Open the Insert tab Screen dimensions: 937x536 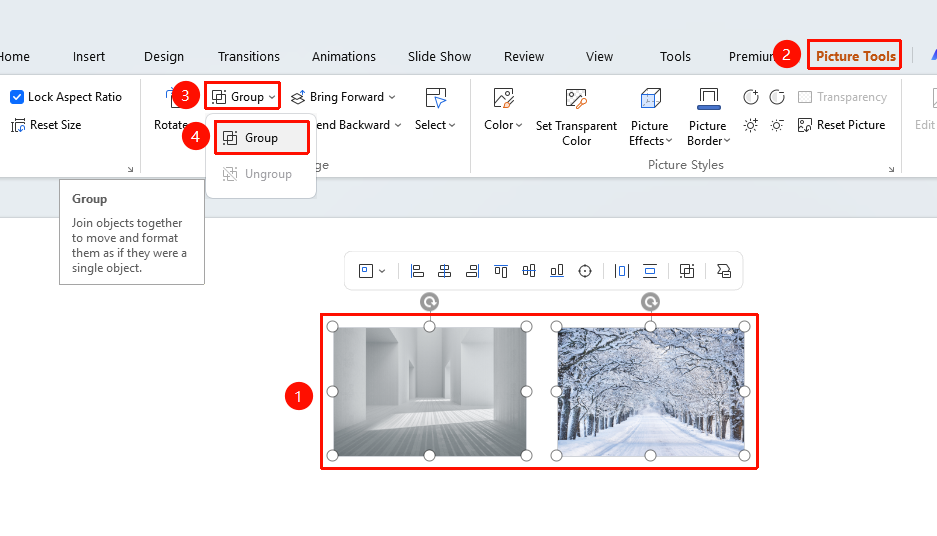click(88, 56)
